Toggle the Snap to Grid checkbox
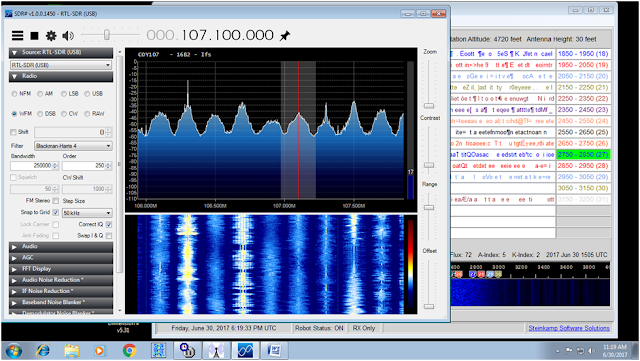Image resolution: width=640 pixels, height=361 pixels. pos(56,213)
